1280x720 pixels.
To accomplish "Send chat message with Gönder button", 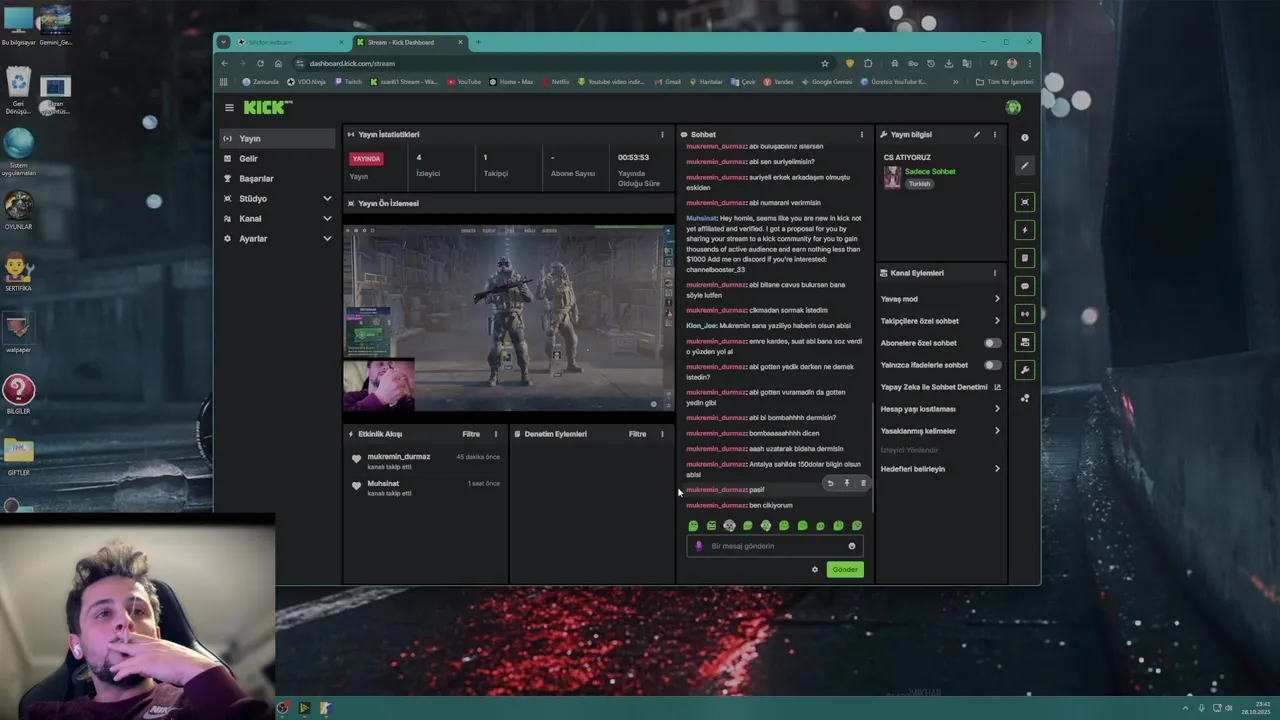I will point(845,570).
